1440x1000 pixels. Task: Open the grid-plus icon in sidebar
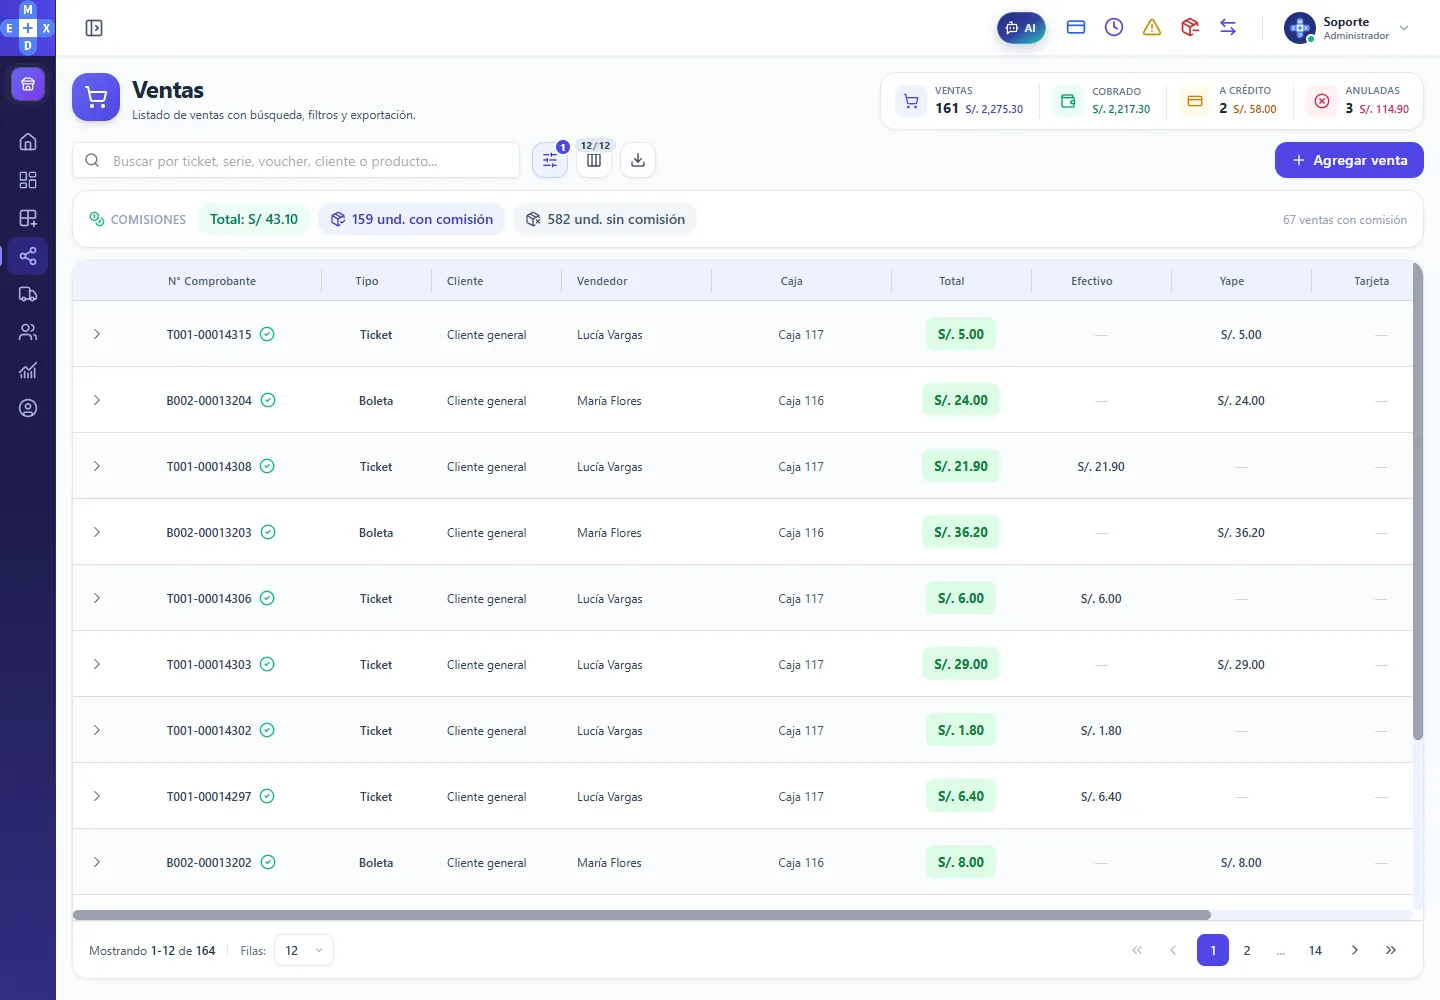click(28, 218)
